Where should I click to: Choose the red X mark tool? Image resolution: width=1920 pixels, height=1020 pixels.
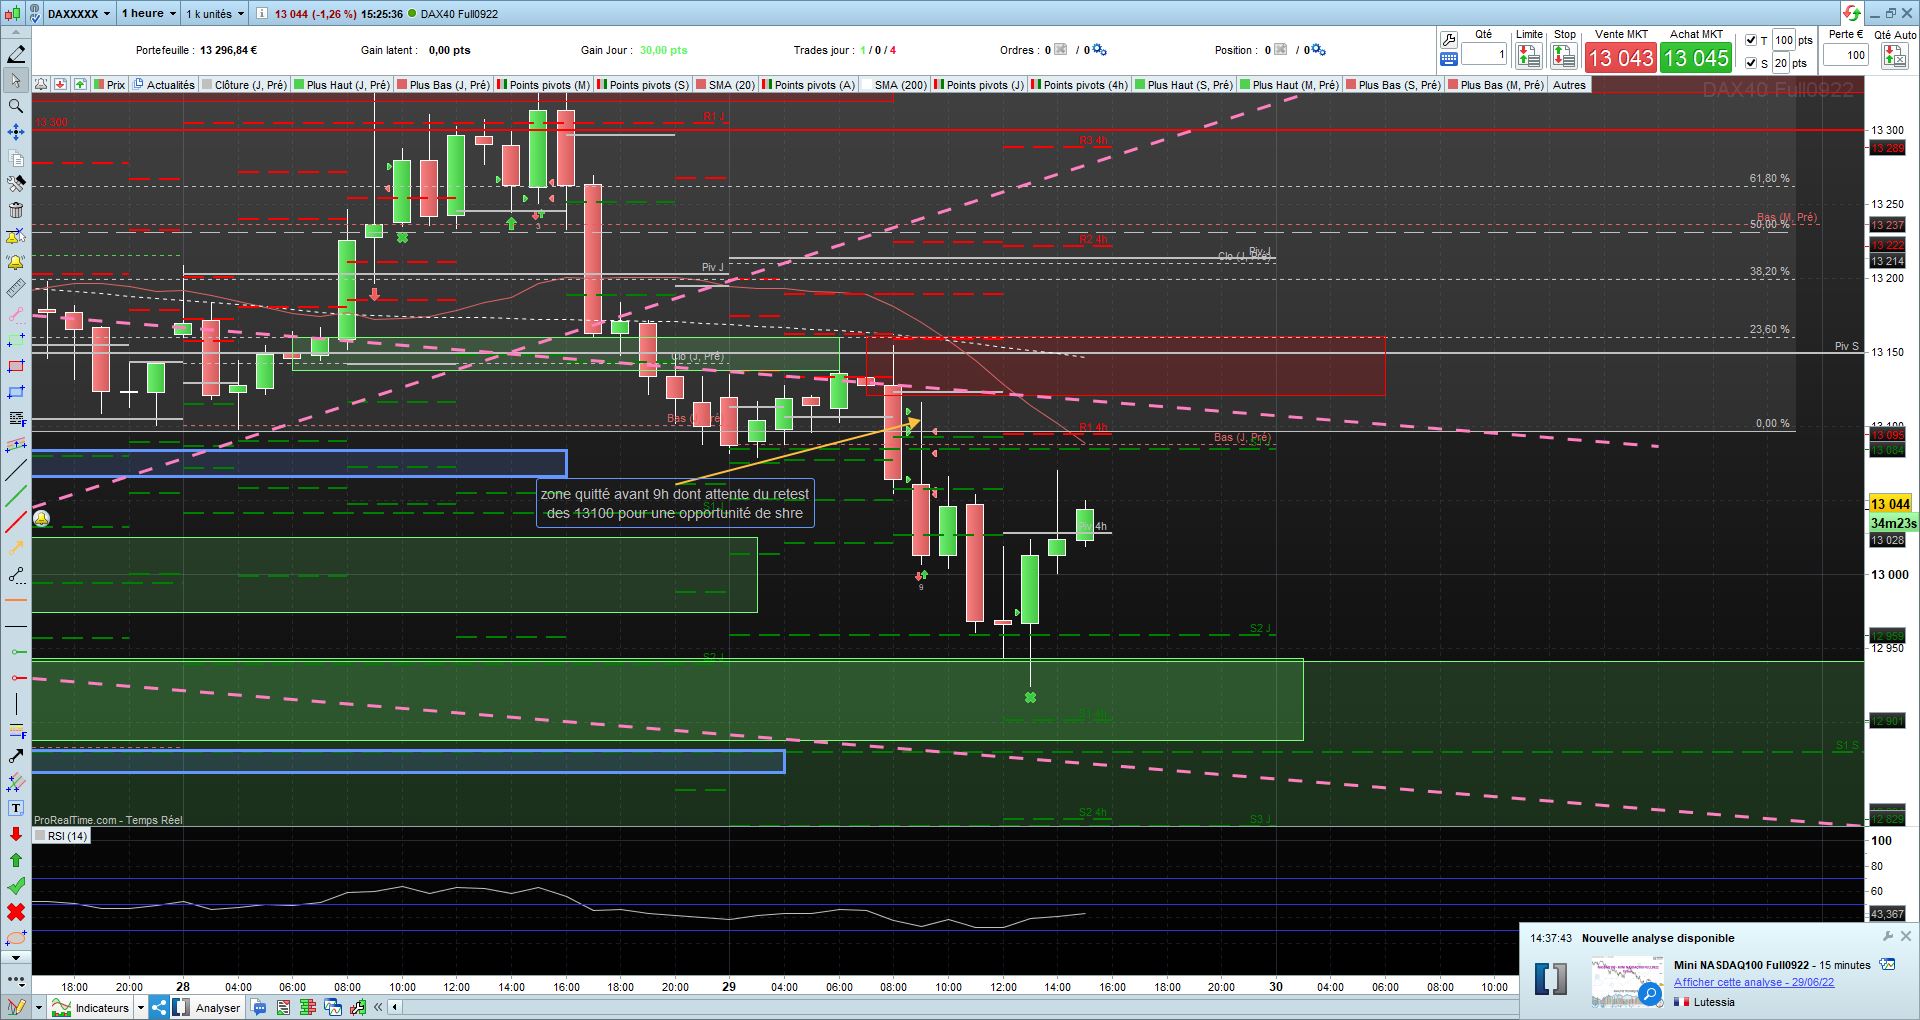tap(15, 912)
